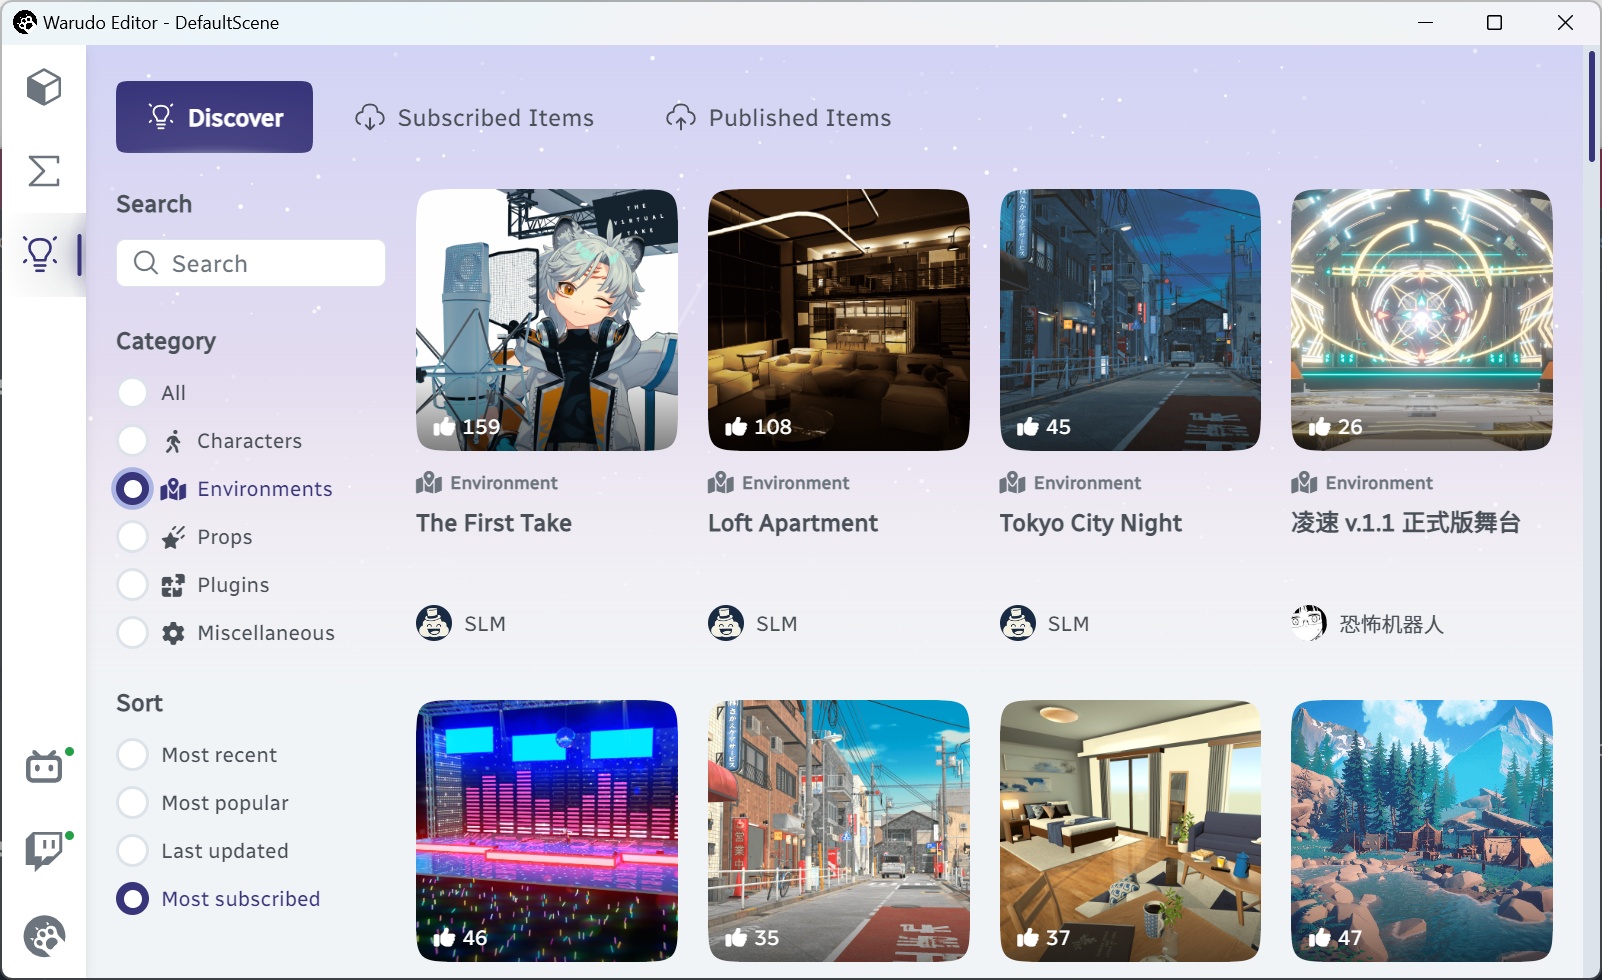This screenshot has height=980, width=1602.
Task: Click the likes thumbs-up on Tokyo City Night
Action: (x=1028, y=427)
